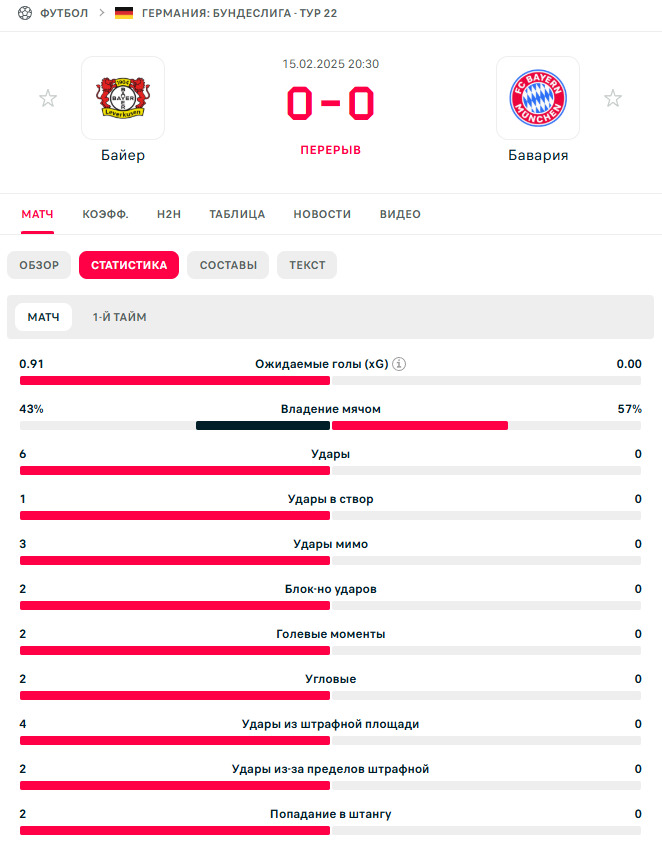This screenshot has height=841, width=662.
Task: Click the German flag icon
Action: (124, 13)
